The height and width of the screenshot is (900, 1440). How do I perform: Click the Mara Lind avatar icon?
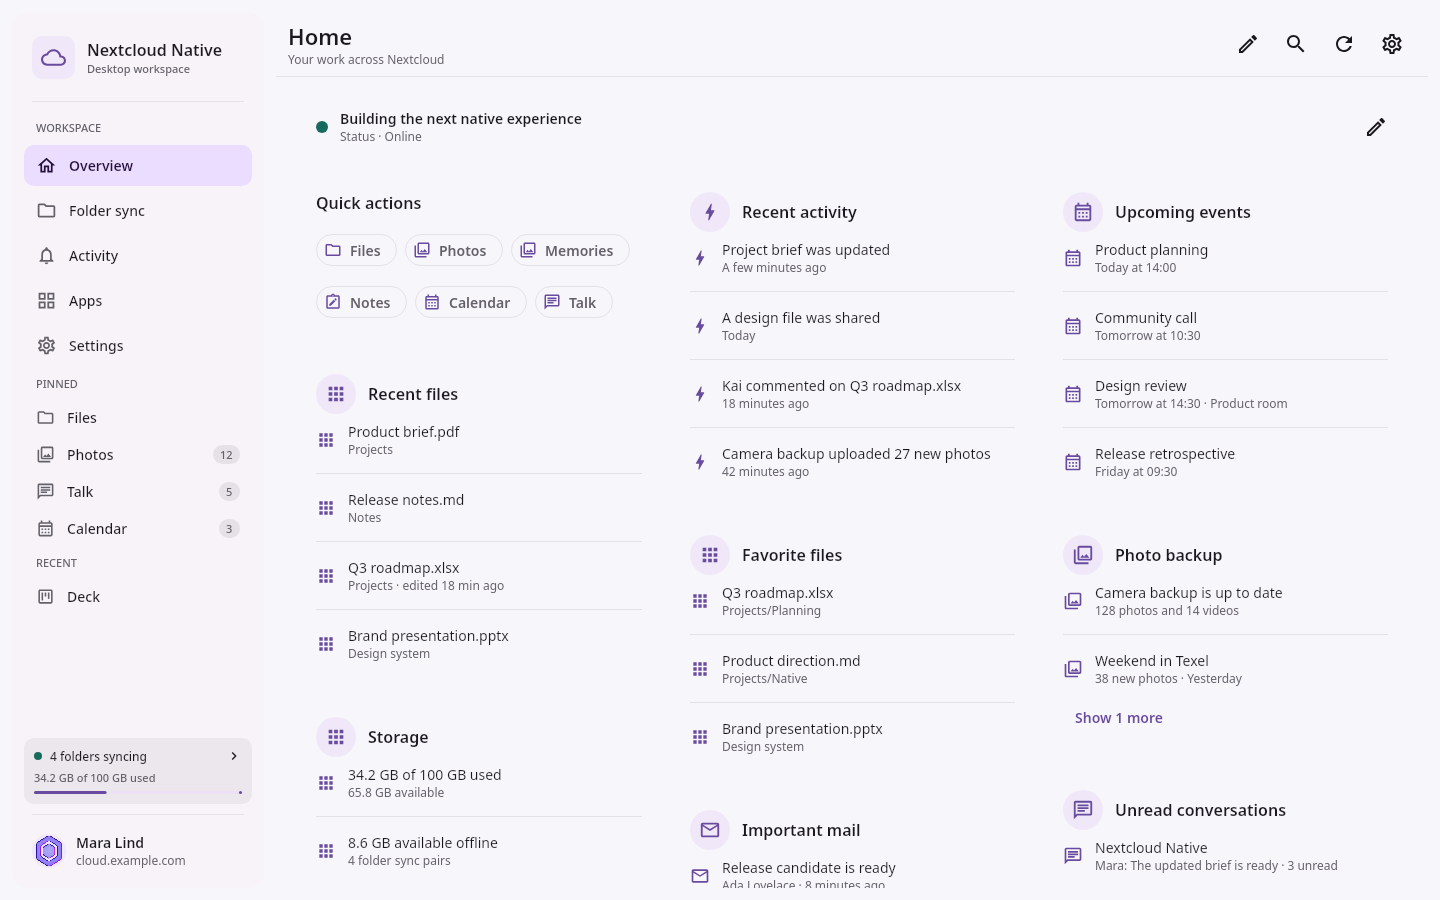tap(49, 851)
